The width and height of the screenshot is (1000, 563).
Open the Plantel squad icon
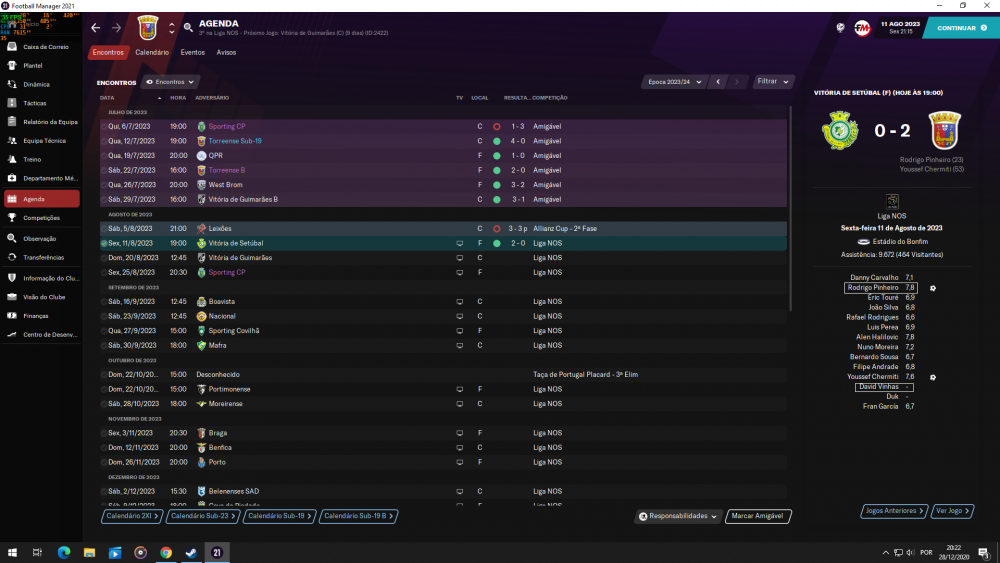12,65
